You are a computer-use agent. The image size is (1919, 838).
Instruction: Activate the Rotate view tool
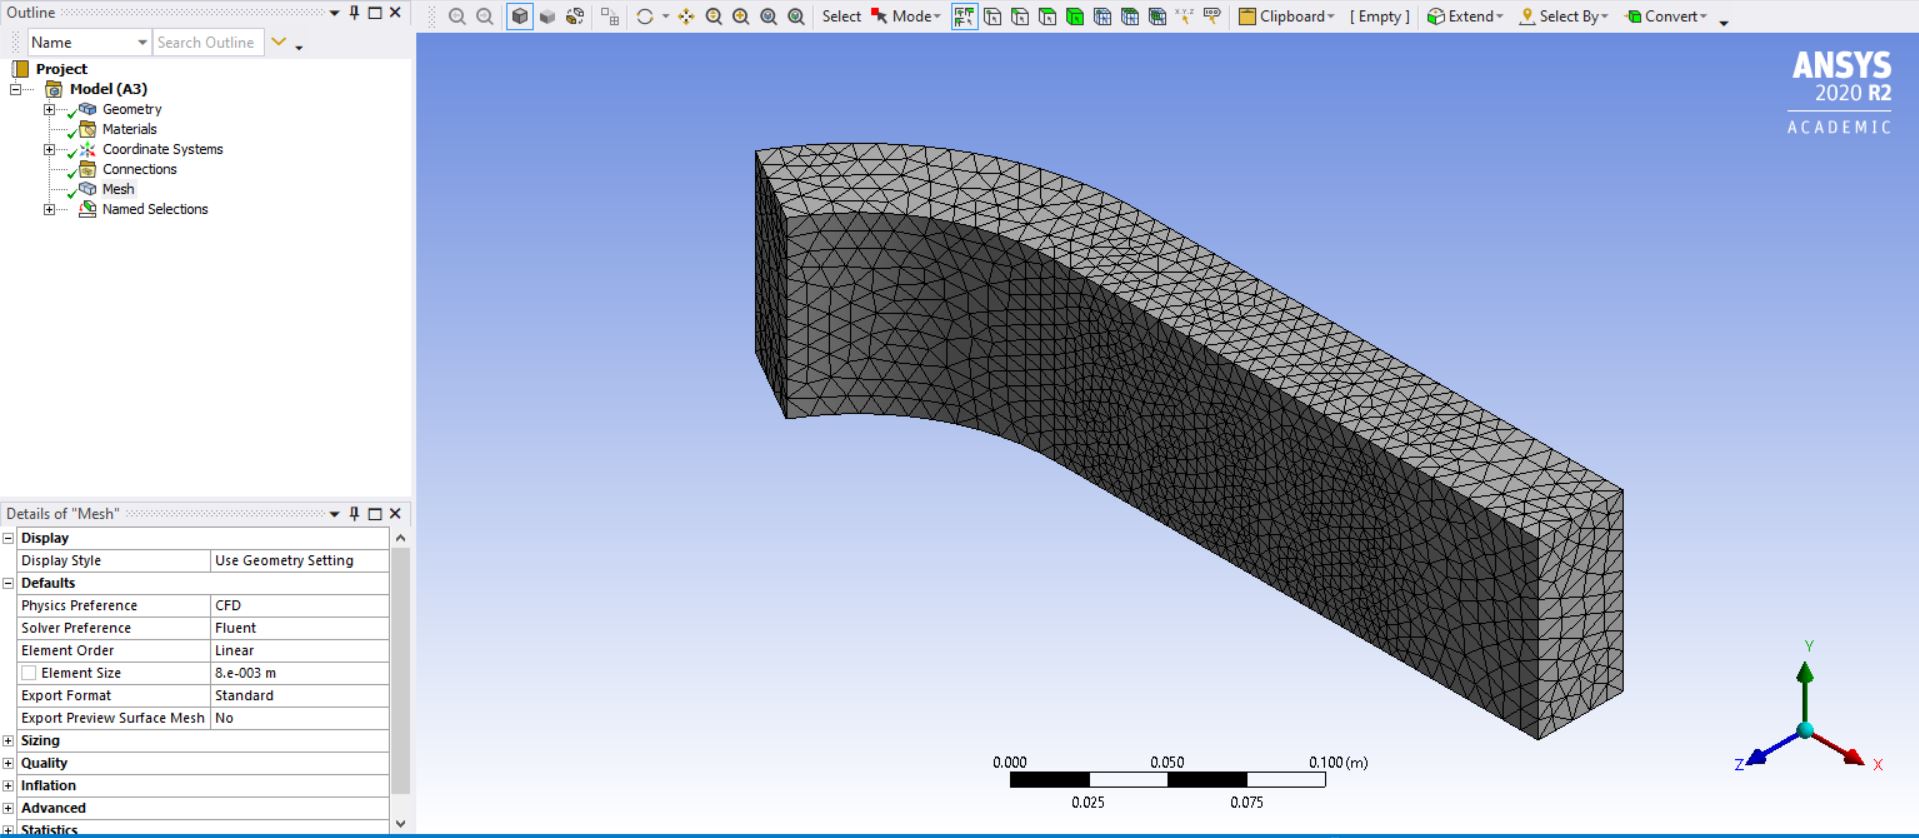pyautogui.click(x=645, y=16)
